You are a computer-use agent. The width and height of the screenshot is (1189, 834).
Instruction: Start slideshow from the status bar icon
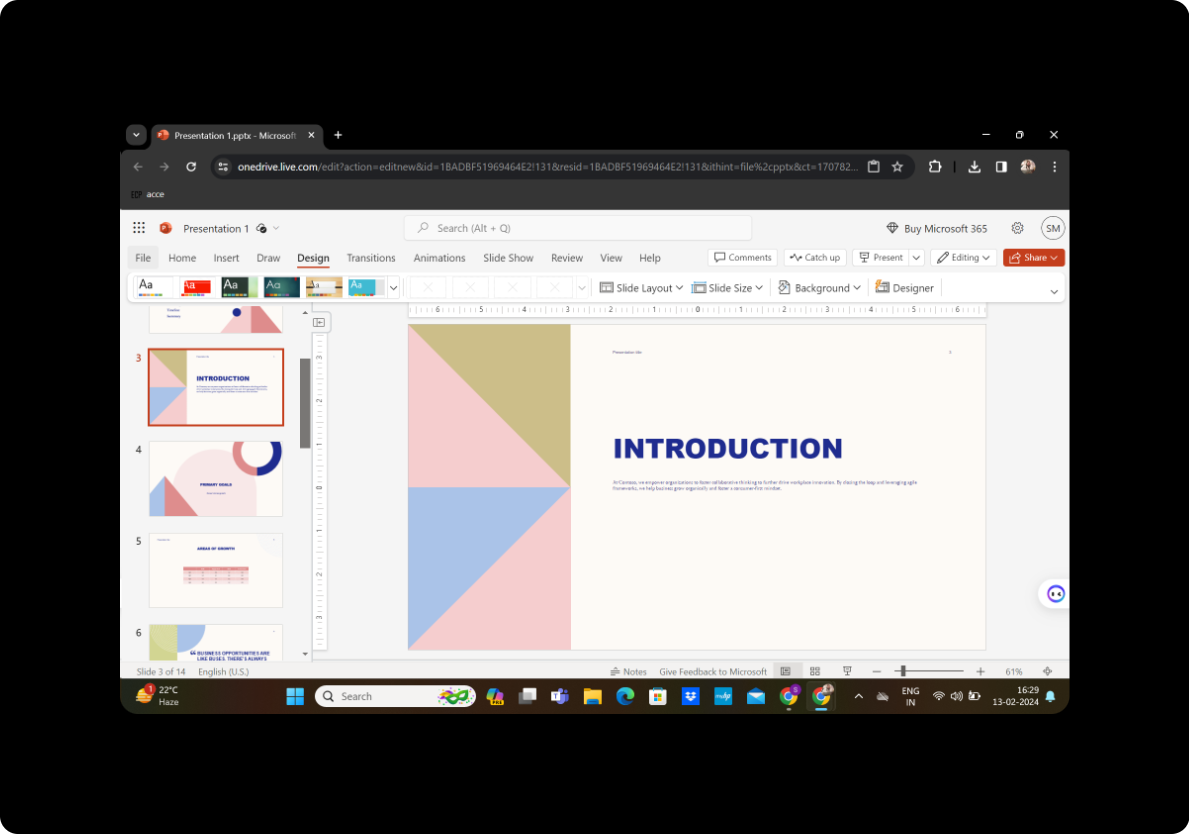pyautogui.click(x=847, y=671)
